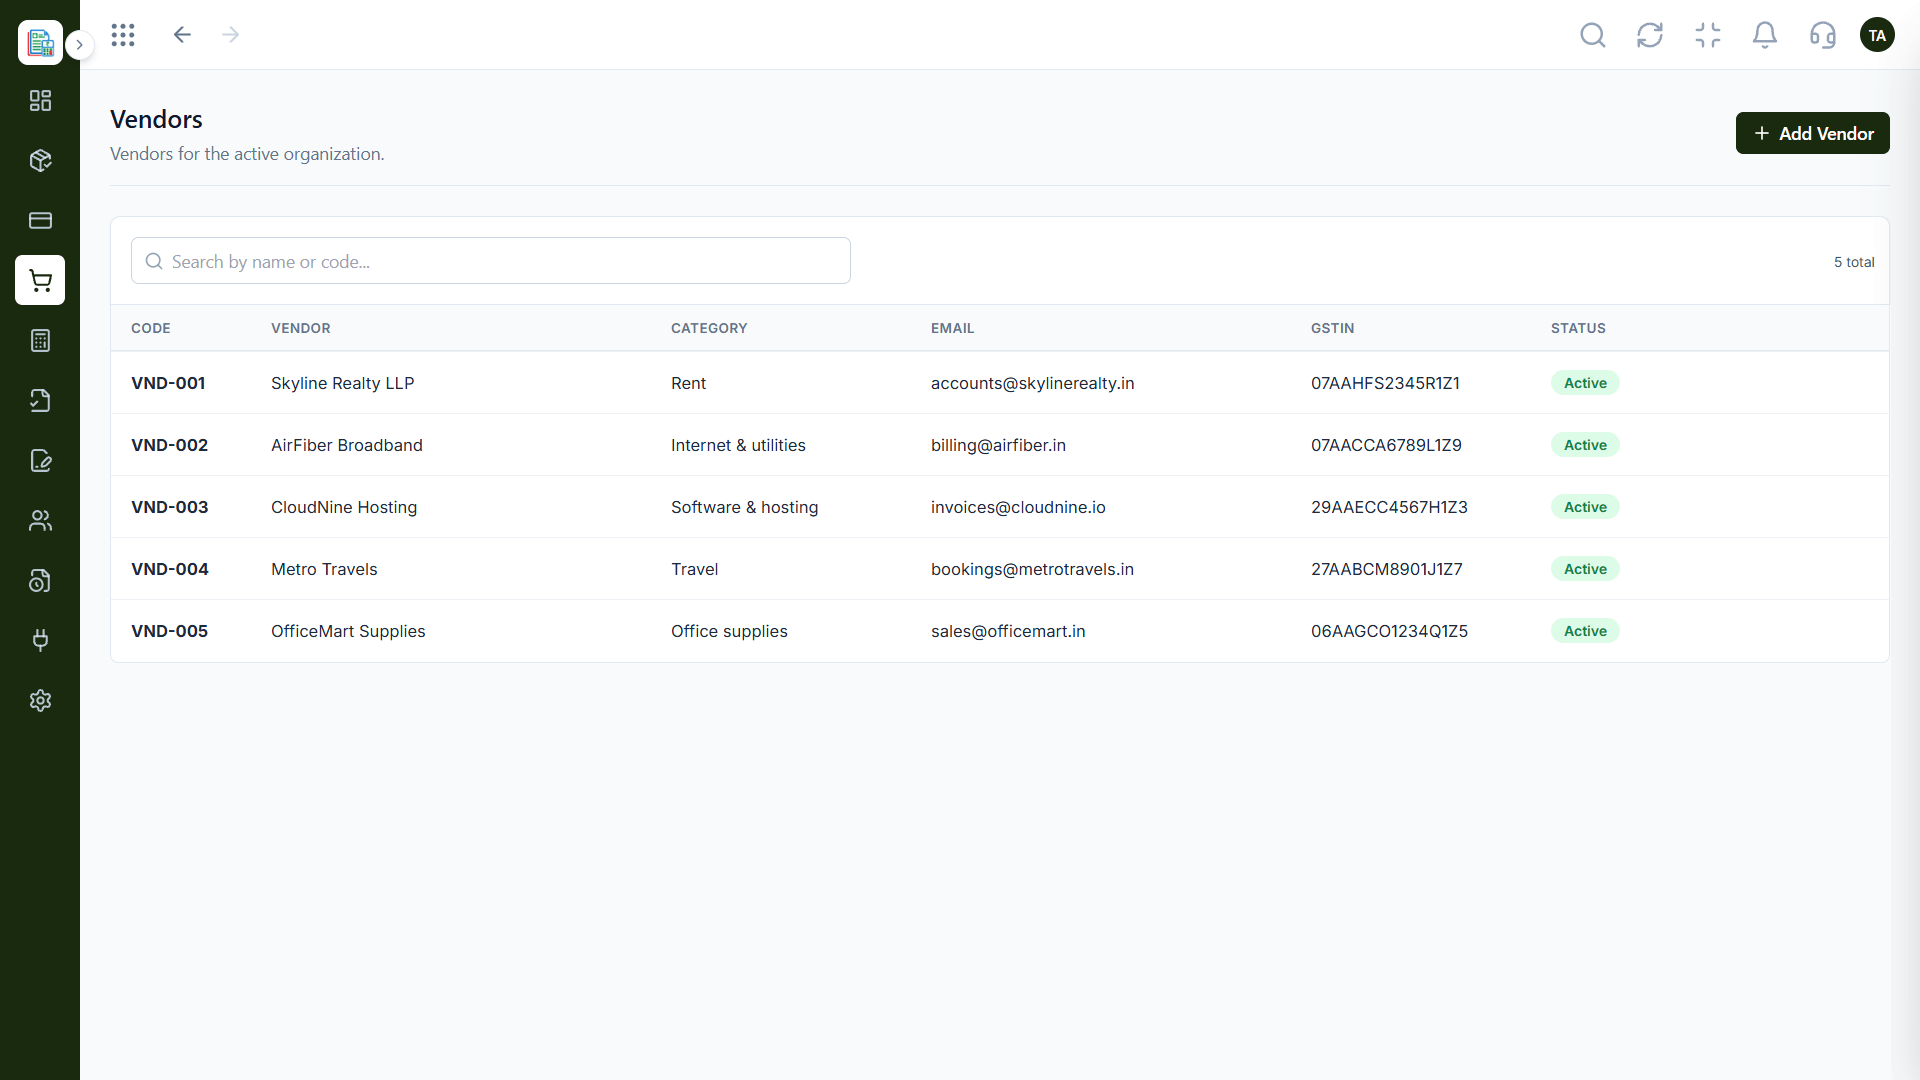Go back with the left arrow
Screen dimensions: 1920x1080
182,35
